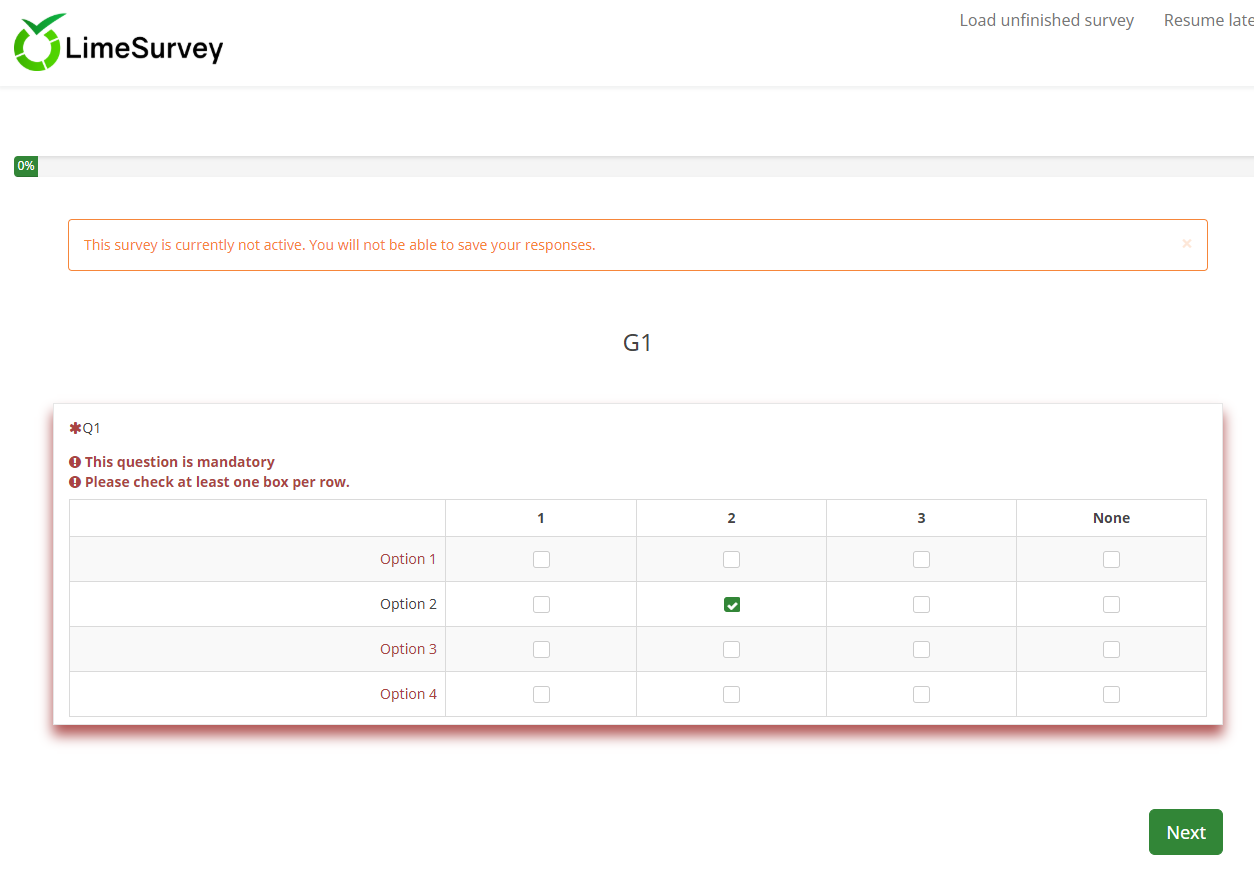This screenshot has height=872, width=1254.
Task: Click the None column header
Action: 1111,518
